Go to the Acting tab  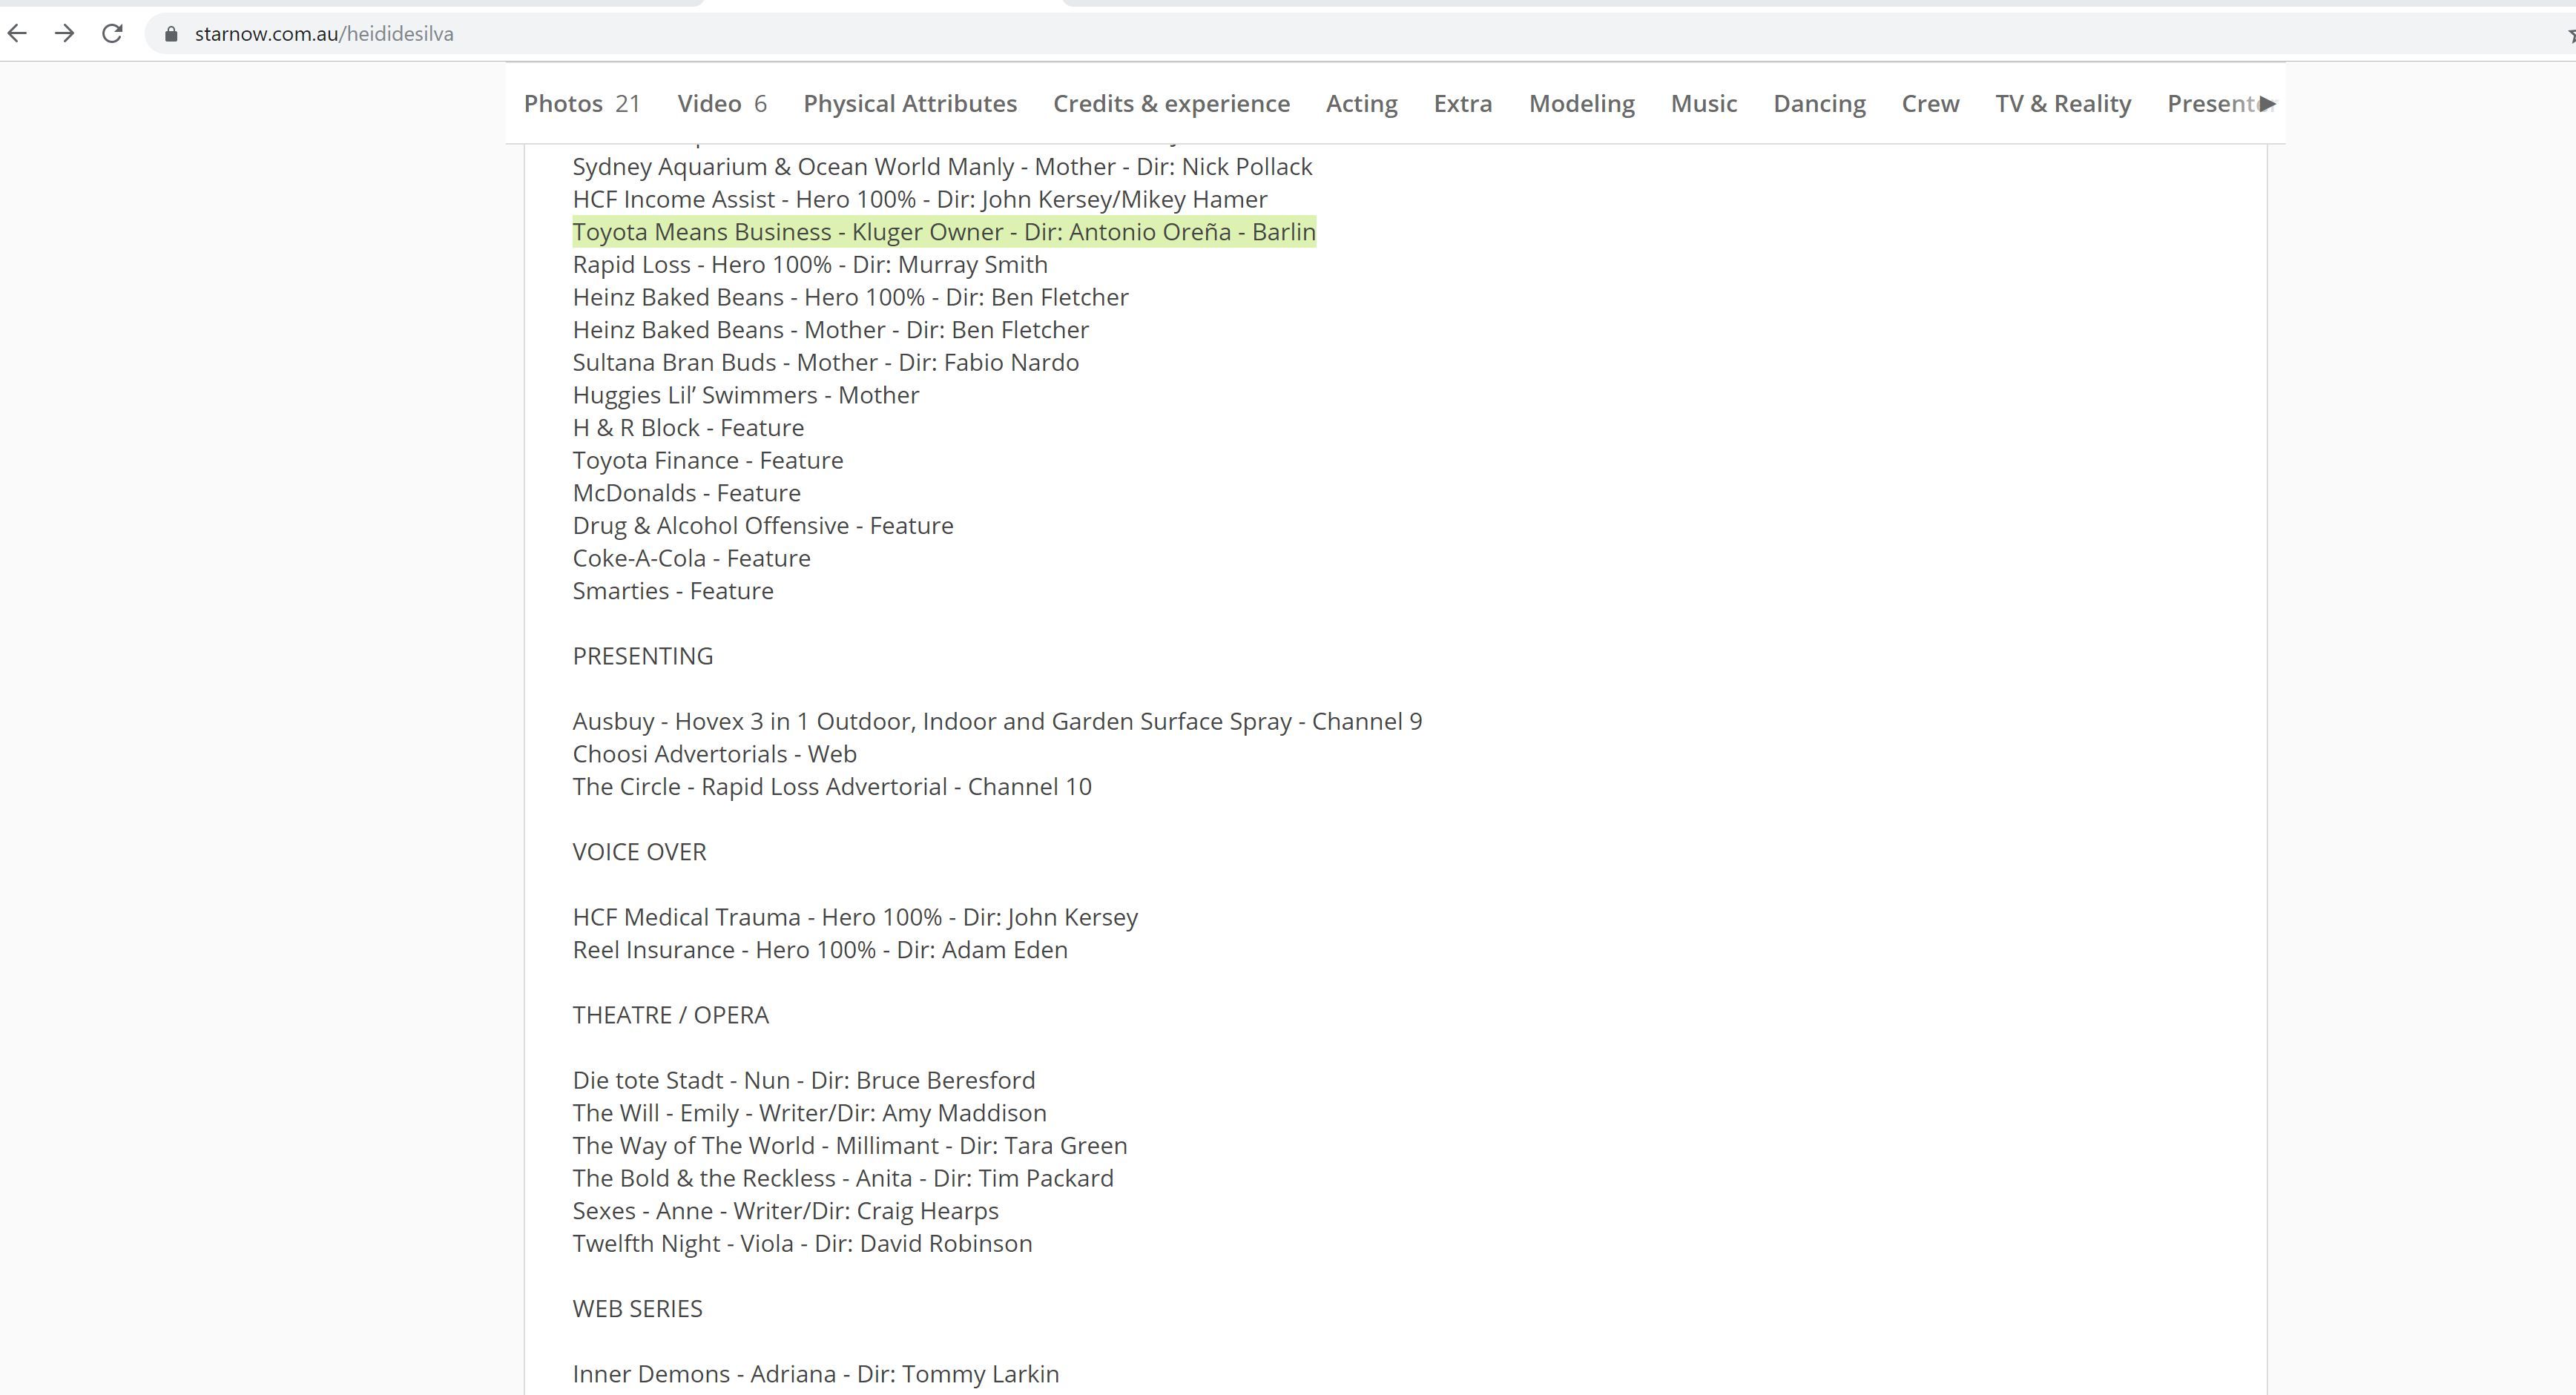point(1361,104)
